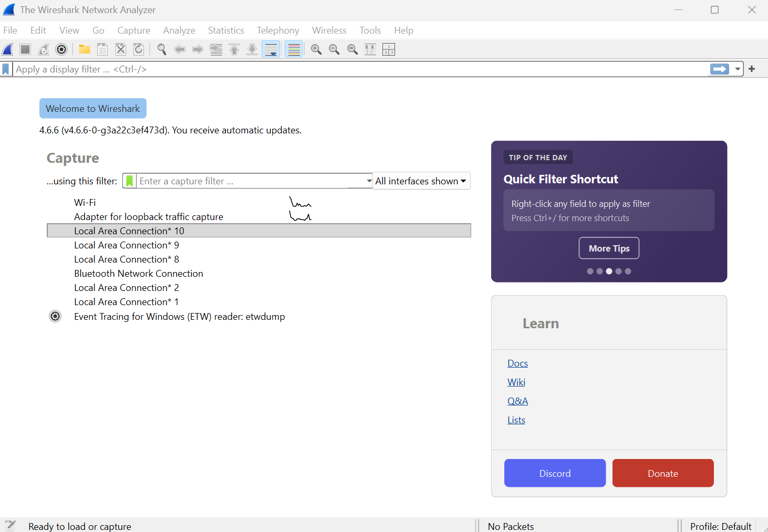Open the Telephony menu
Viewport: 768px width, 532px height.
coord(278,30)
